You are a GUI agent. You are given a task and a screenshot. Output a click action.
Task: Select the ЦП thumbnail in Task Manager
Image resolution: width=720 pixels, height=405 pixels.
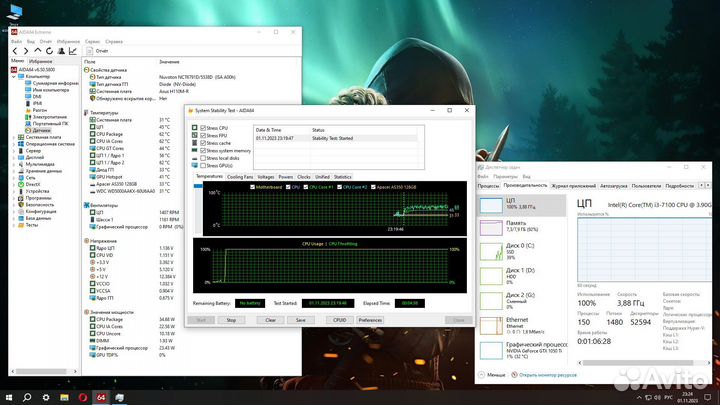point(491,205)
